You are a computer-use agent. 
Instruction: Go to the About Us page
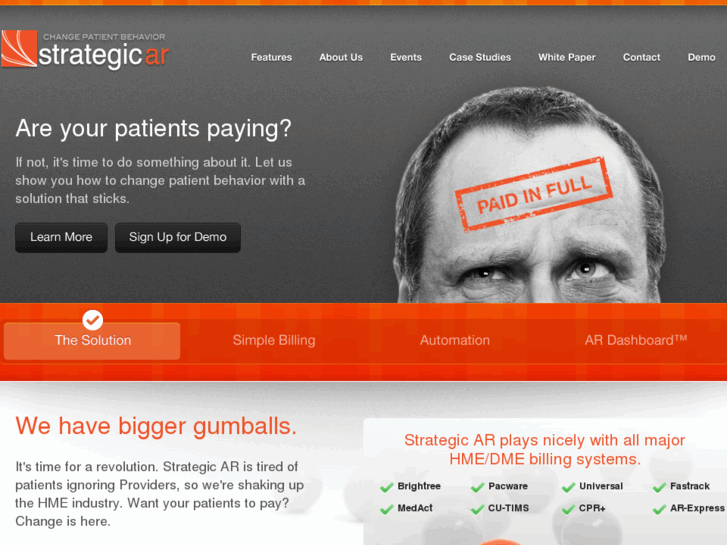point(341,58)
